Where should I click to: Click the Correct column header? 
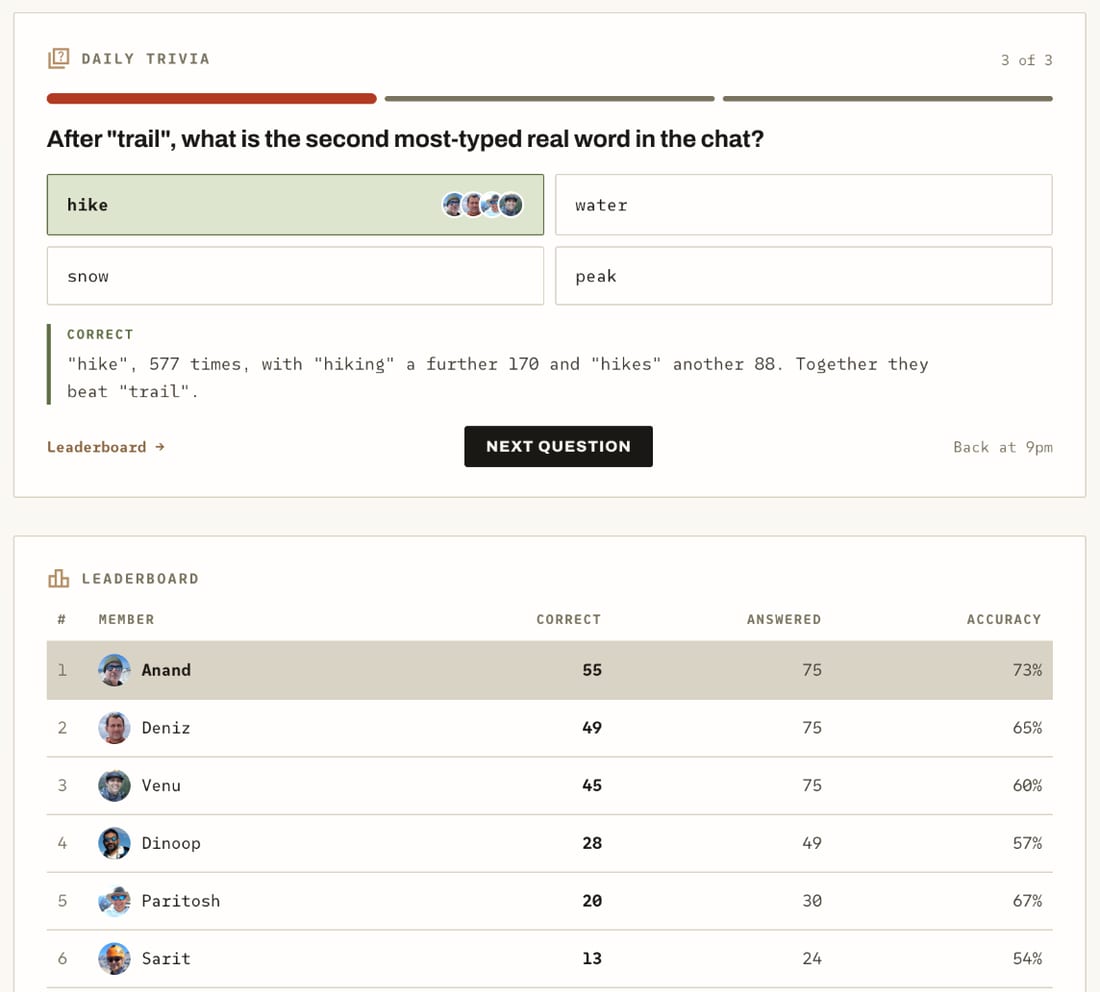(568, 619)
